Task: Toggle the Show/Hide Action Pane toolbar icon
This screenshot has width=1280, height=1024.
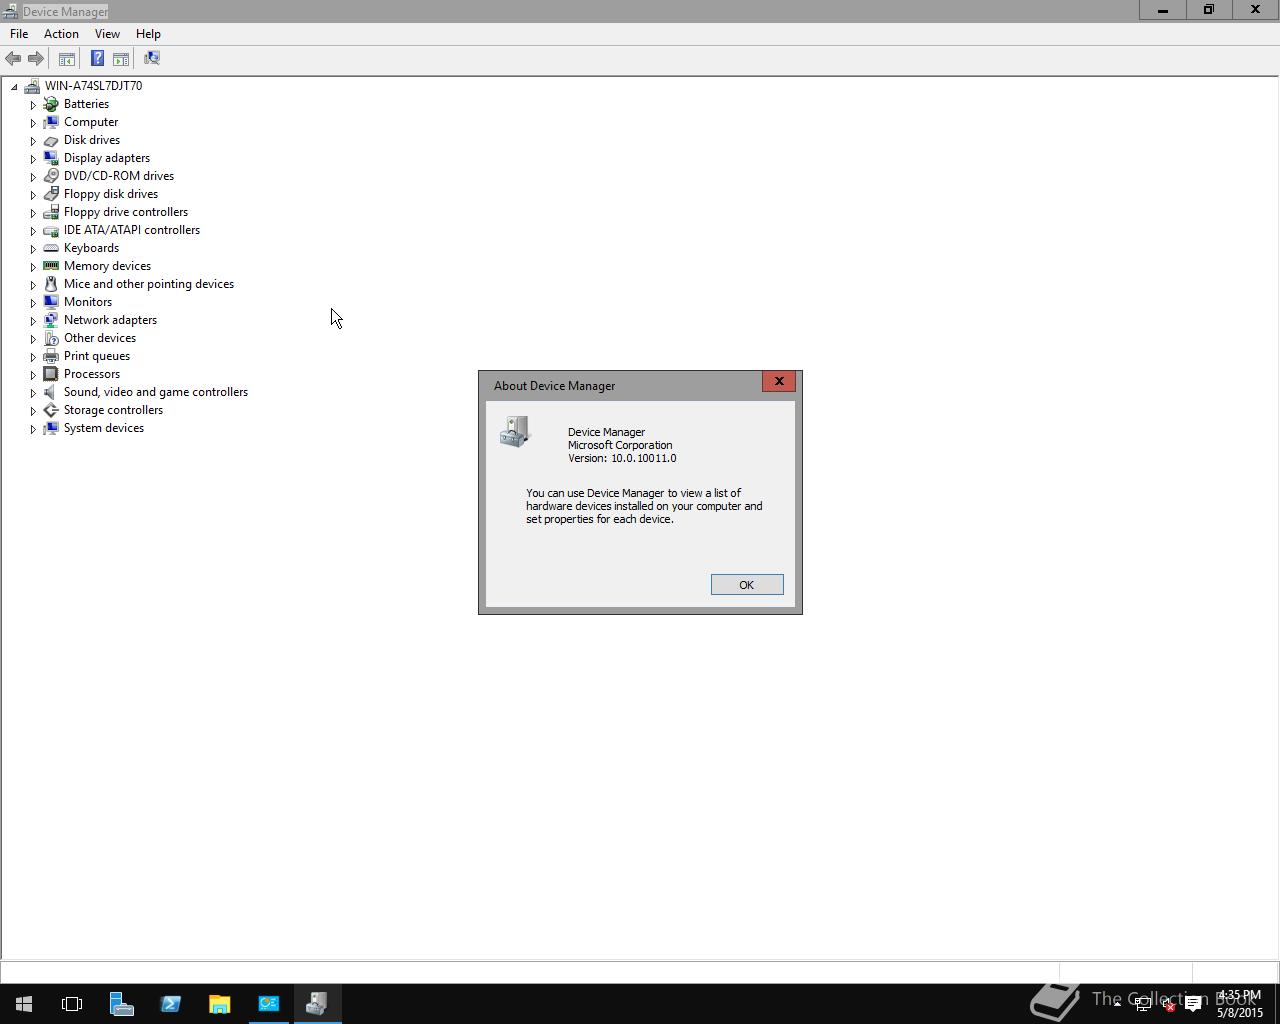Action: pyautogui.click(x=121, y=59)
